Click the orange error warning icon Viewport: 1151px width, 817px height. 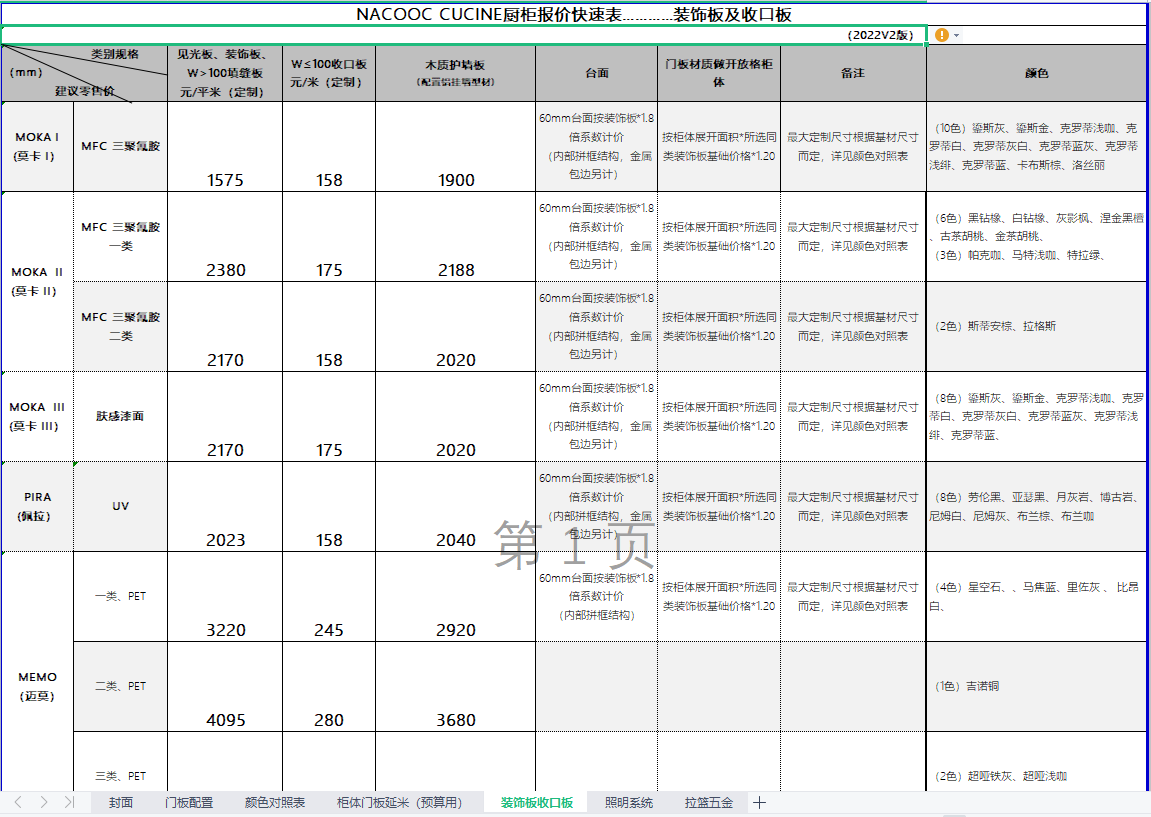tap(941, 35)
